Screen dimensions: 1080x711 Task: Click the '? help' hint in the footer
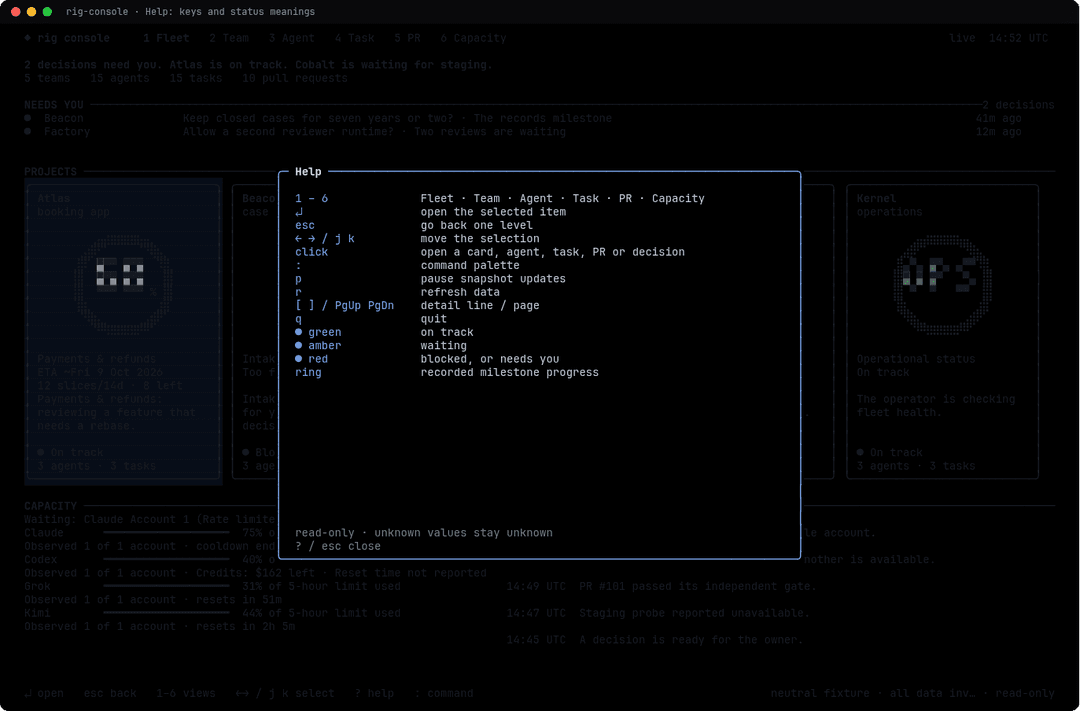pyautogui.click(x=374, y=694)
